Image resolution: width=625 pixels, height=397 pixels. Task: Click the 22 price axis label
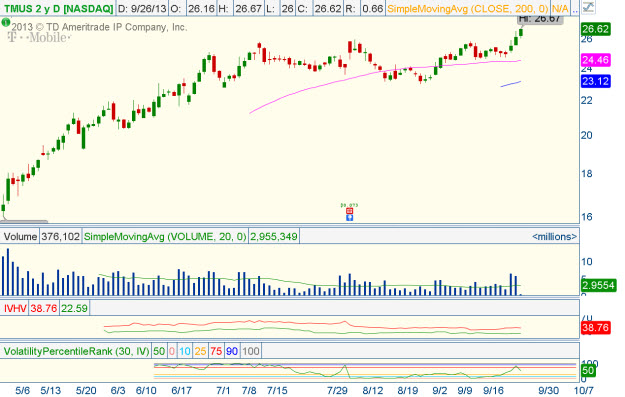click(x=586, y=100)
